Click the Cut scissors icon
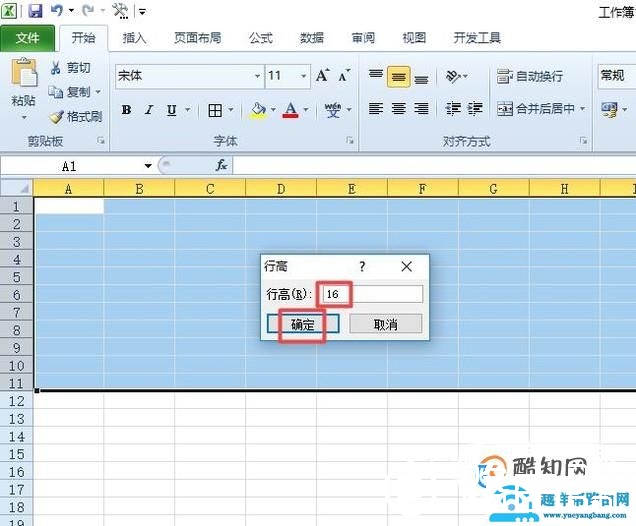This screenshot has height=526, width=636. [56, 68]
